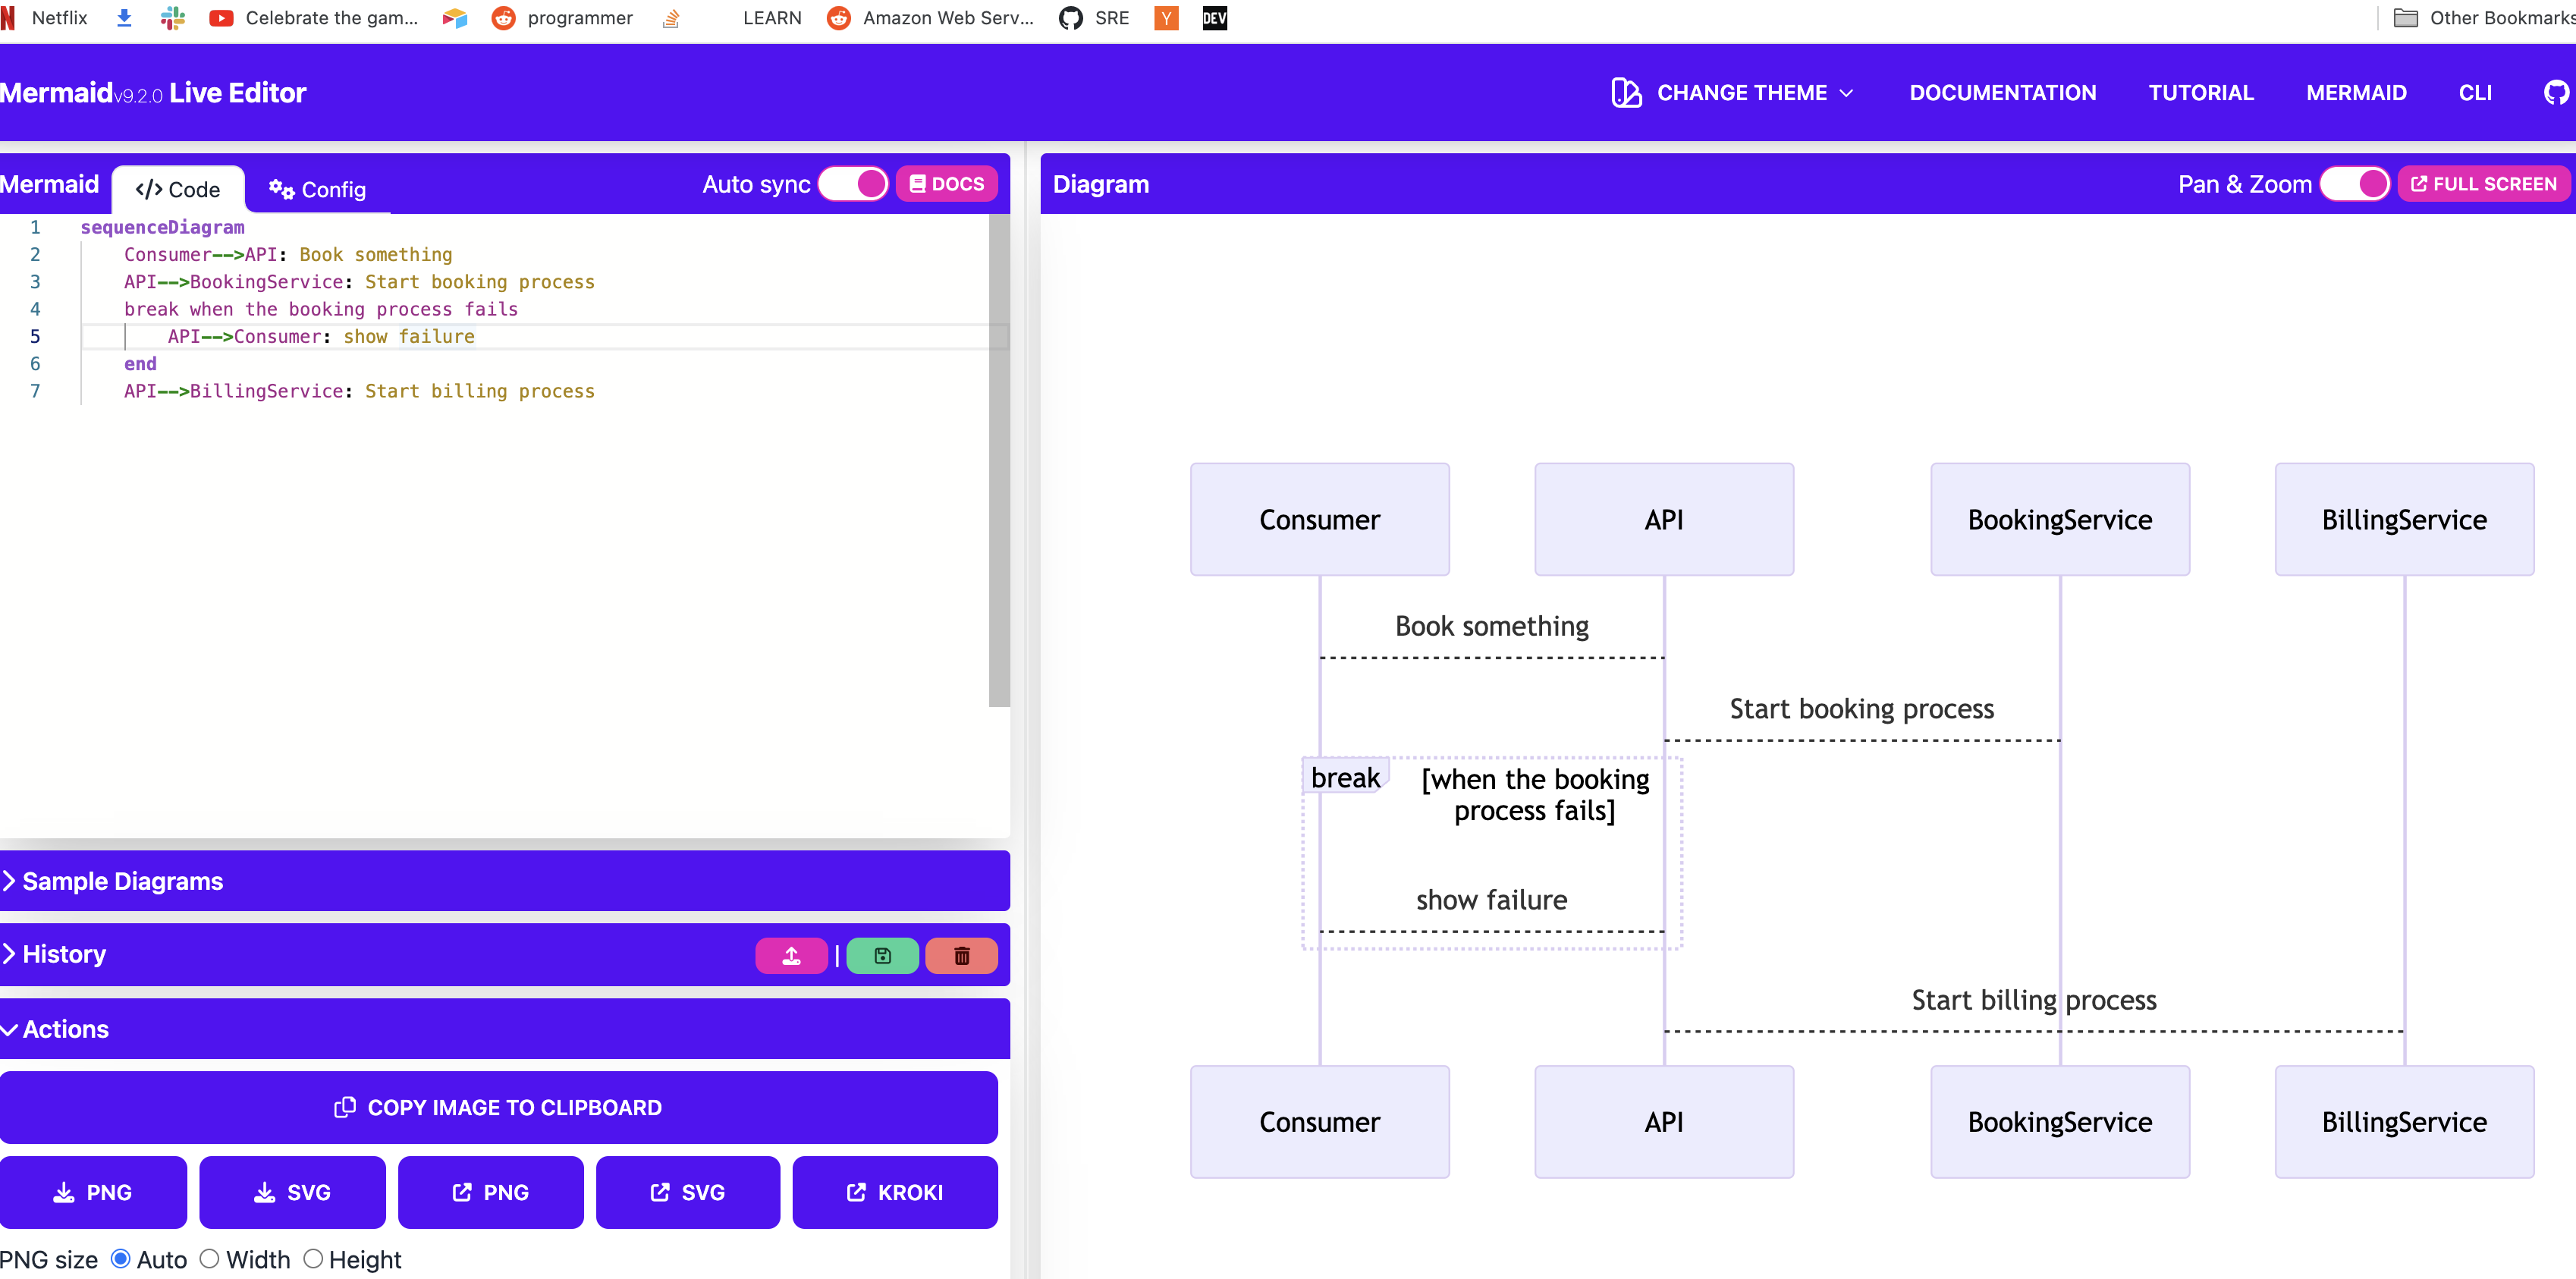Select the Auto radio for PNG size
The height and width of the screenshot is (1279, 2576).
point(121,1258)
